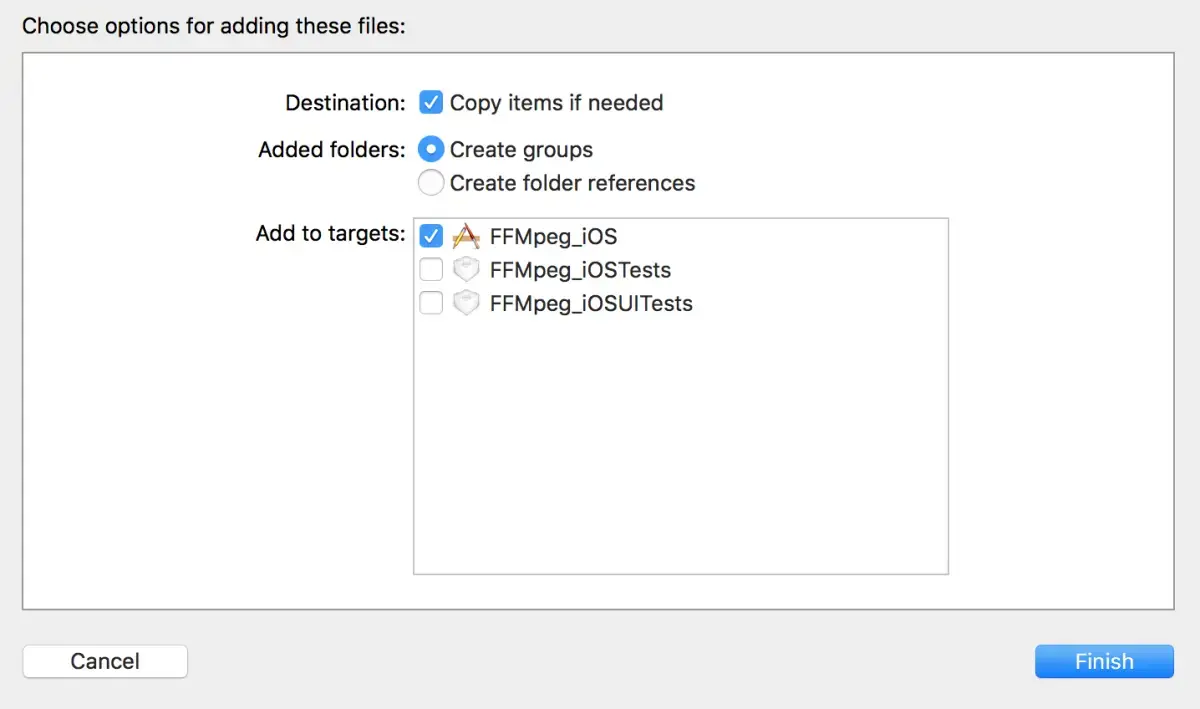Cancel adding the files
The image size is (1200, 709).
tap(104, 661)
